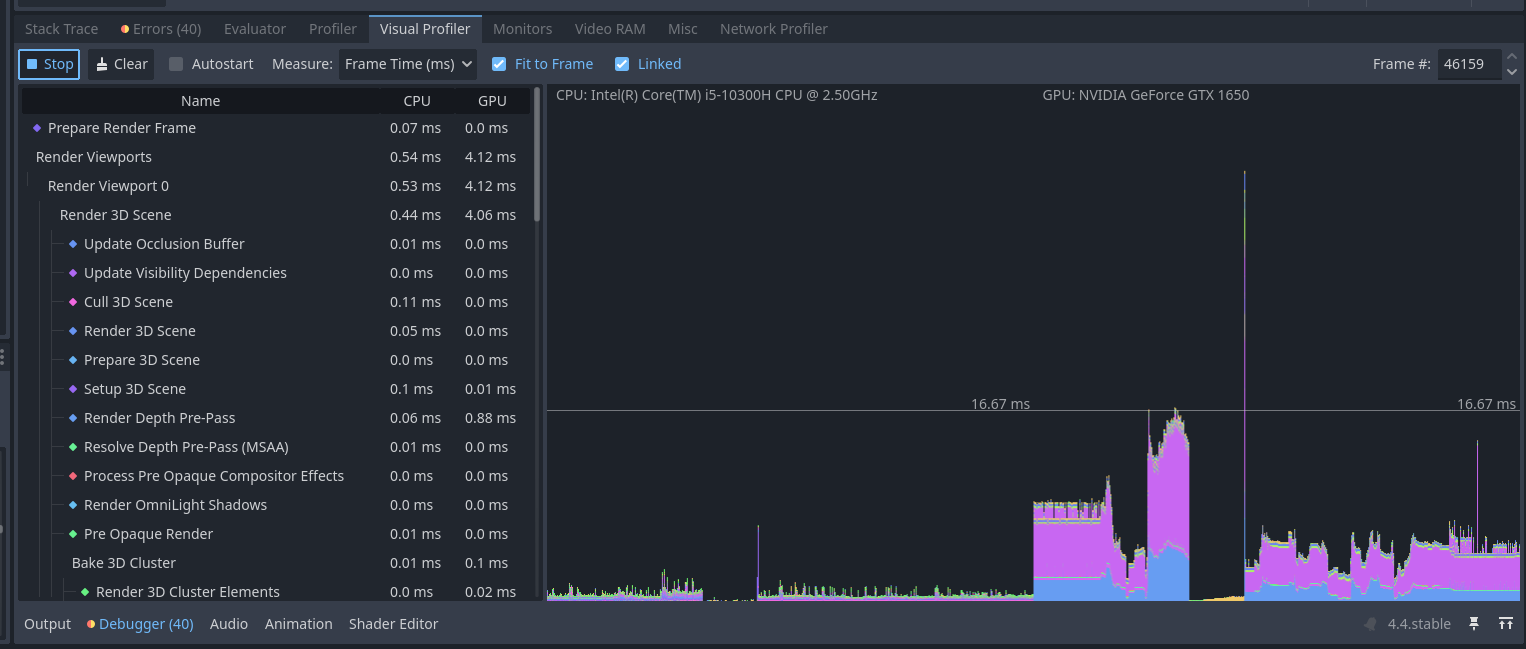Click the red diamond beside Process Pre Opaque Compositor Effects
Image resolution: width=1526 pixels, height=649 pixels.
coord(73,476)
